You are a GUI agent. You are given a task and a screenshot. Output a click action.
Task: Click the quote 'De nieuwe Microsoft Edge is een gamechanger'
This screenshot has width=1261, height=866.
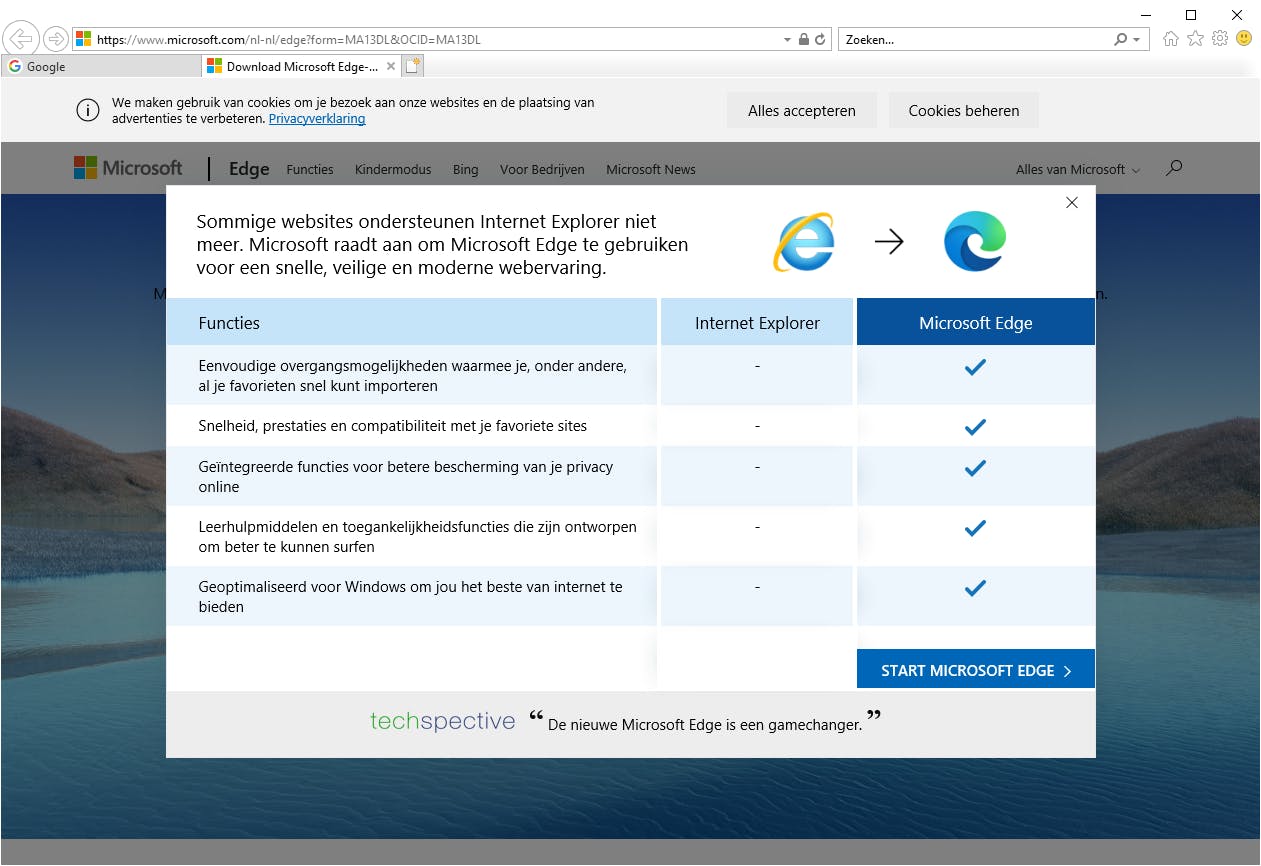(705, 723)
